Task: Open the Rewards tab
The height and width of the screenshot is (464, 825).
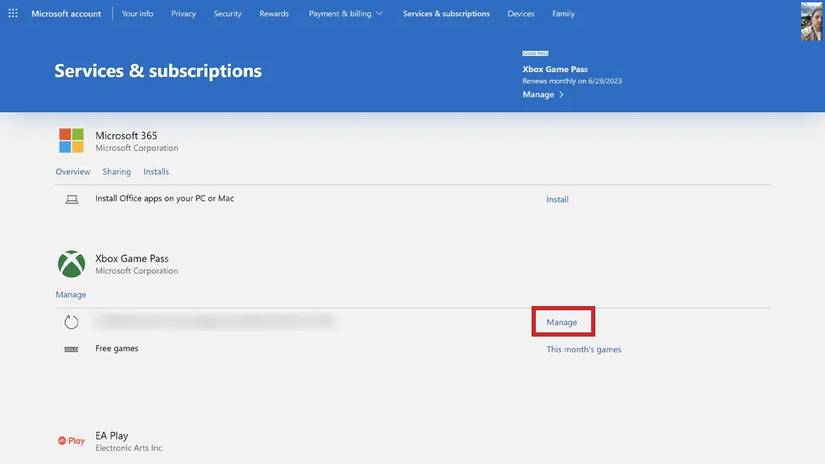Action: coord(274,14)
